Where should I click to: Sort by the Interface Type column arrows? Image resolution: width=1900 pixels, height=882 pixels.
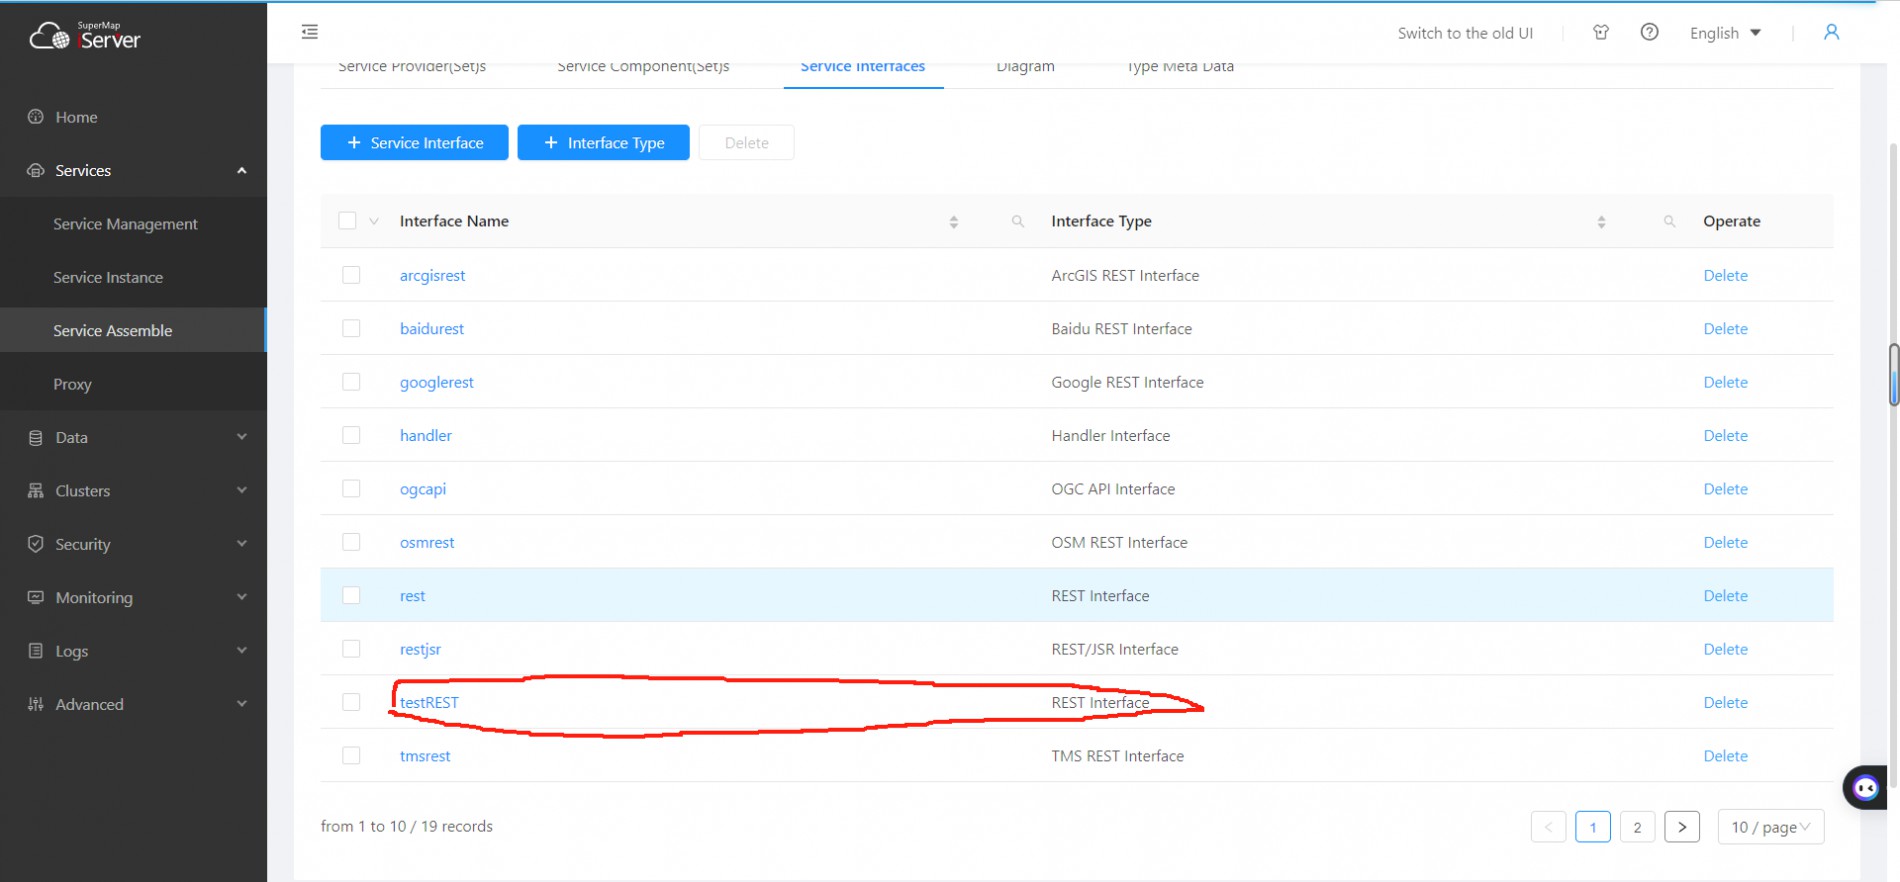point(1602,222)
